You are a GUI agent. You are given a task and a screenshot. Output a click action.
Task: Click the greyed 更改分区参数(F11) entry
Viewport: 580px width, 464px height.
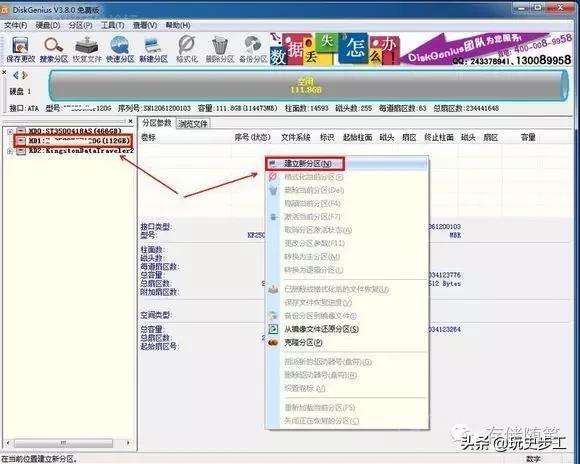click(347, 243)
